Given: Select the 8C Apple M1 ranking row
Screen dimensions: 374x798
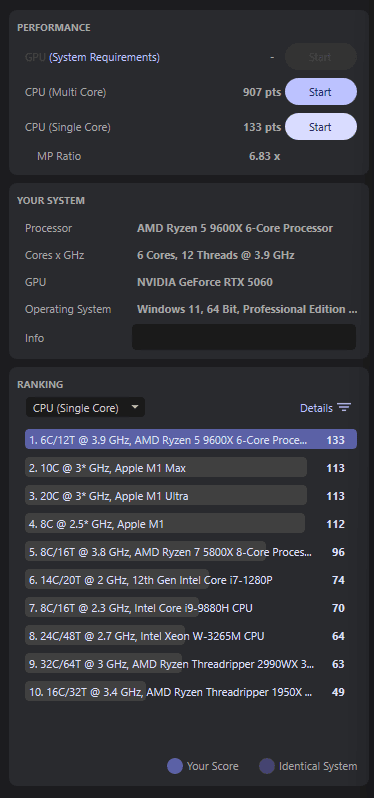Looking at the screenshot, I should coord(191,524).
